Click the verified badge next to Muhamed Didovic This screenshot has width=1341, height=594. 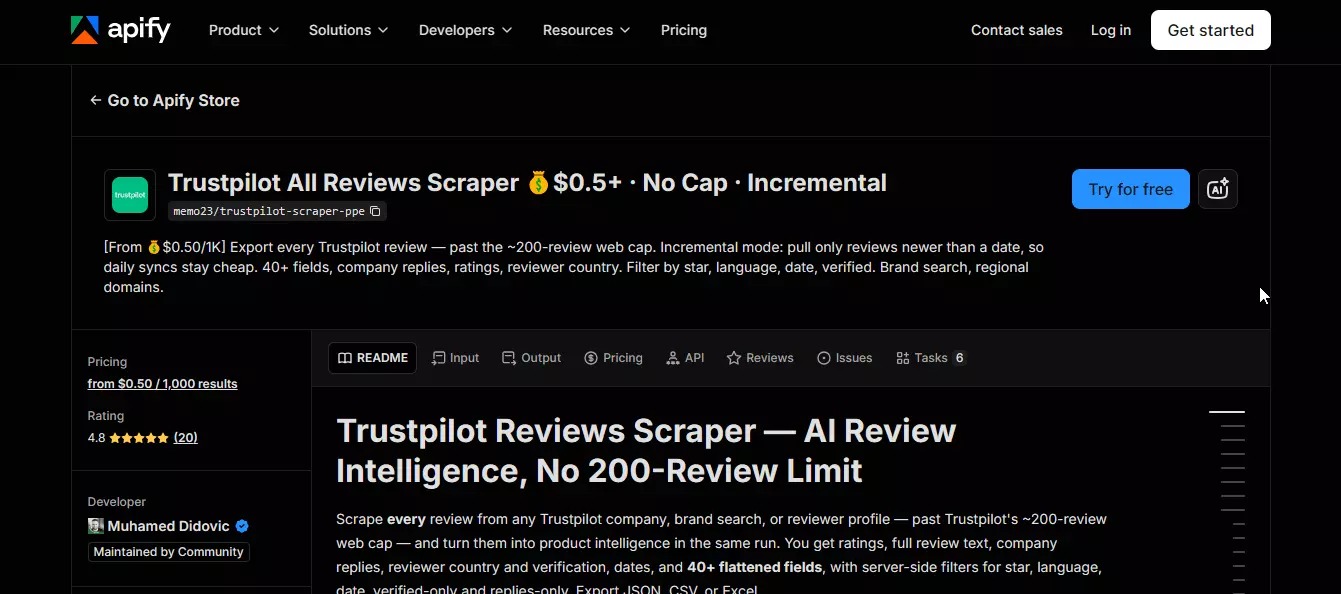click(242, 526)
